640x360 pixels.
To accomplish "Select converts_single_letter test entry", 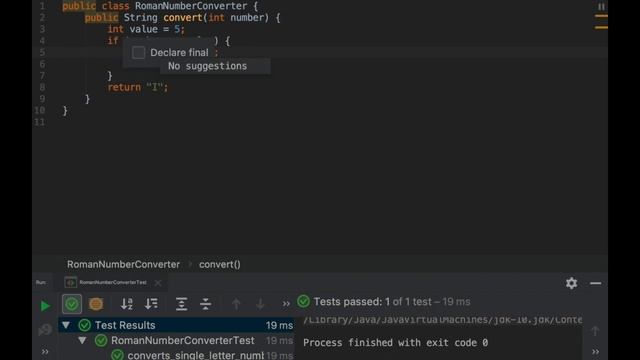I will (x=196, y=355).
